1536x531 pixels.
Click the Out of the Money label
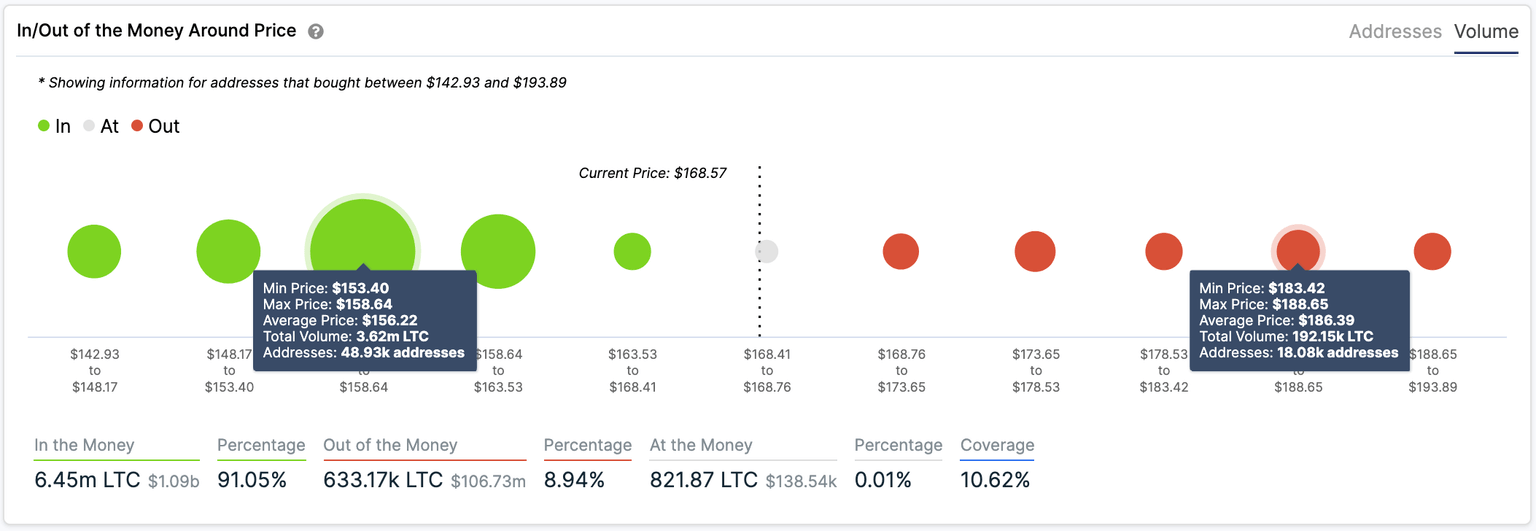pos(390,446)
